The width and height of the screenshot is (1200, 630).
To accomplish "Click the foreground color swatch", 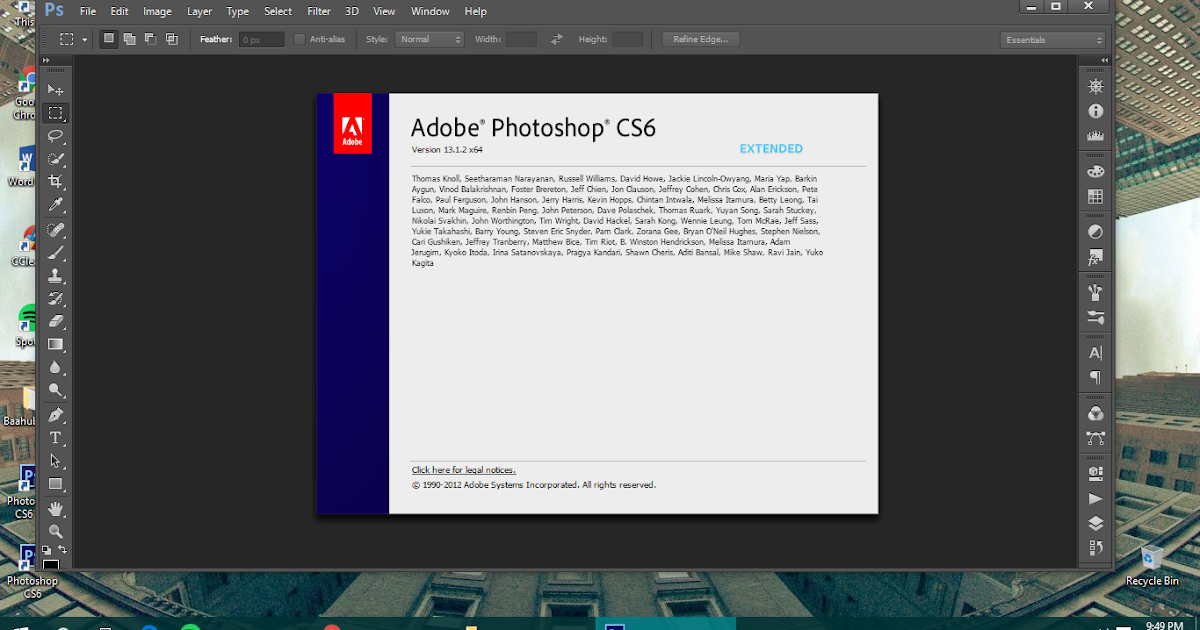I will click(49, 563).
